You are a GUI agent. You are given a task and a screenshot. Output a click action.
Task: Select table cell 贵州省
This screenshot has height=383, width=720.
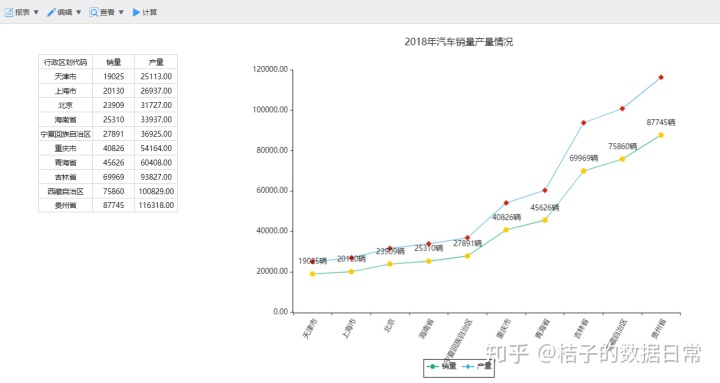click(65, 205)
